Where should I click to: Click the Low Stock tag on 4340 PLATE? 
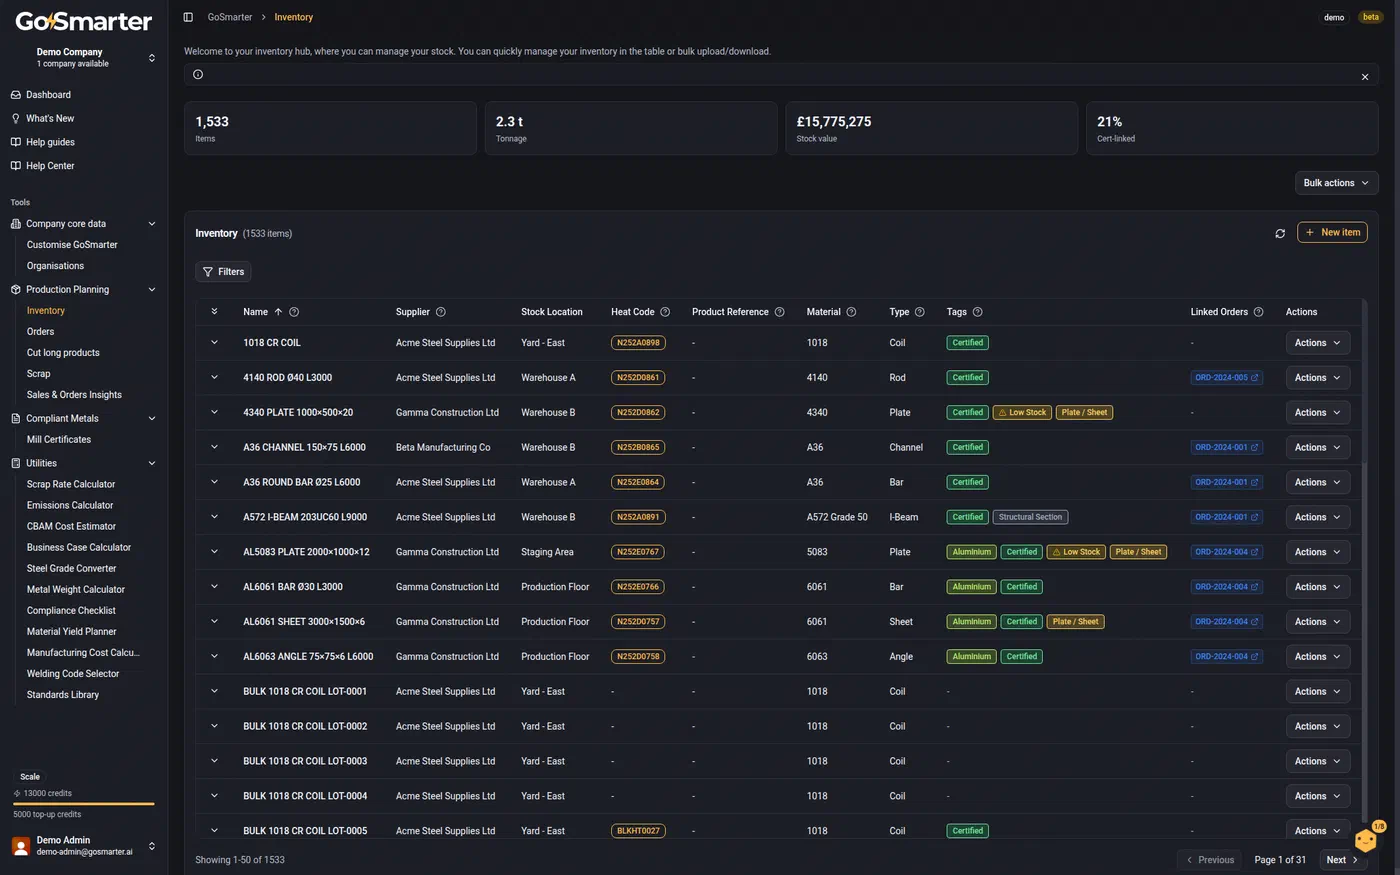pos(1022,413)
